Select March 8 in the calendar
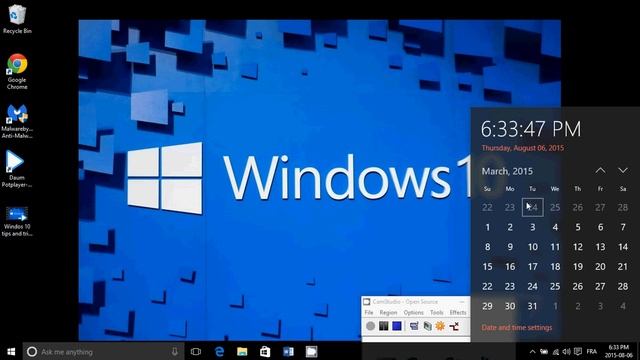 click(x=487, y=247)
